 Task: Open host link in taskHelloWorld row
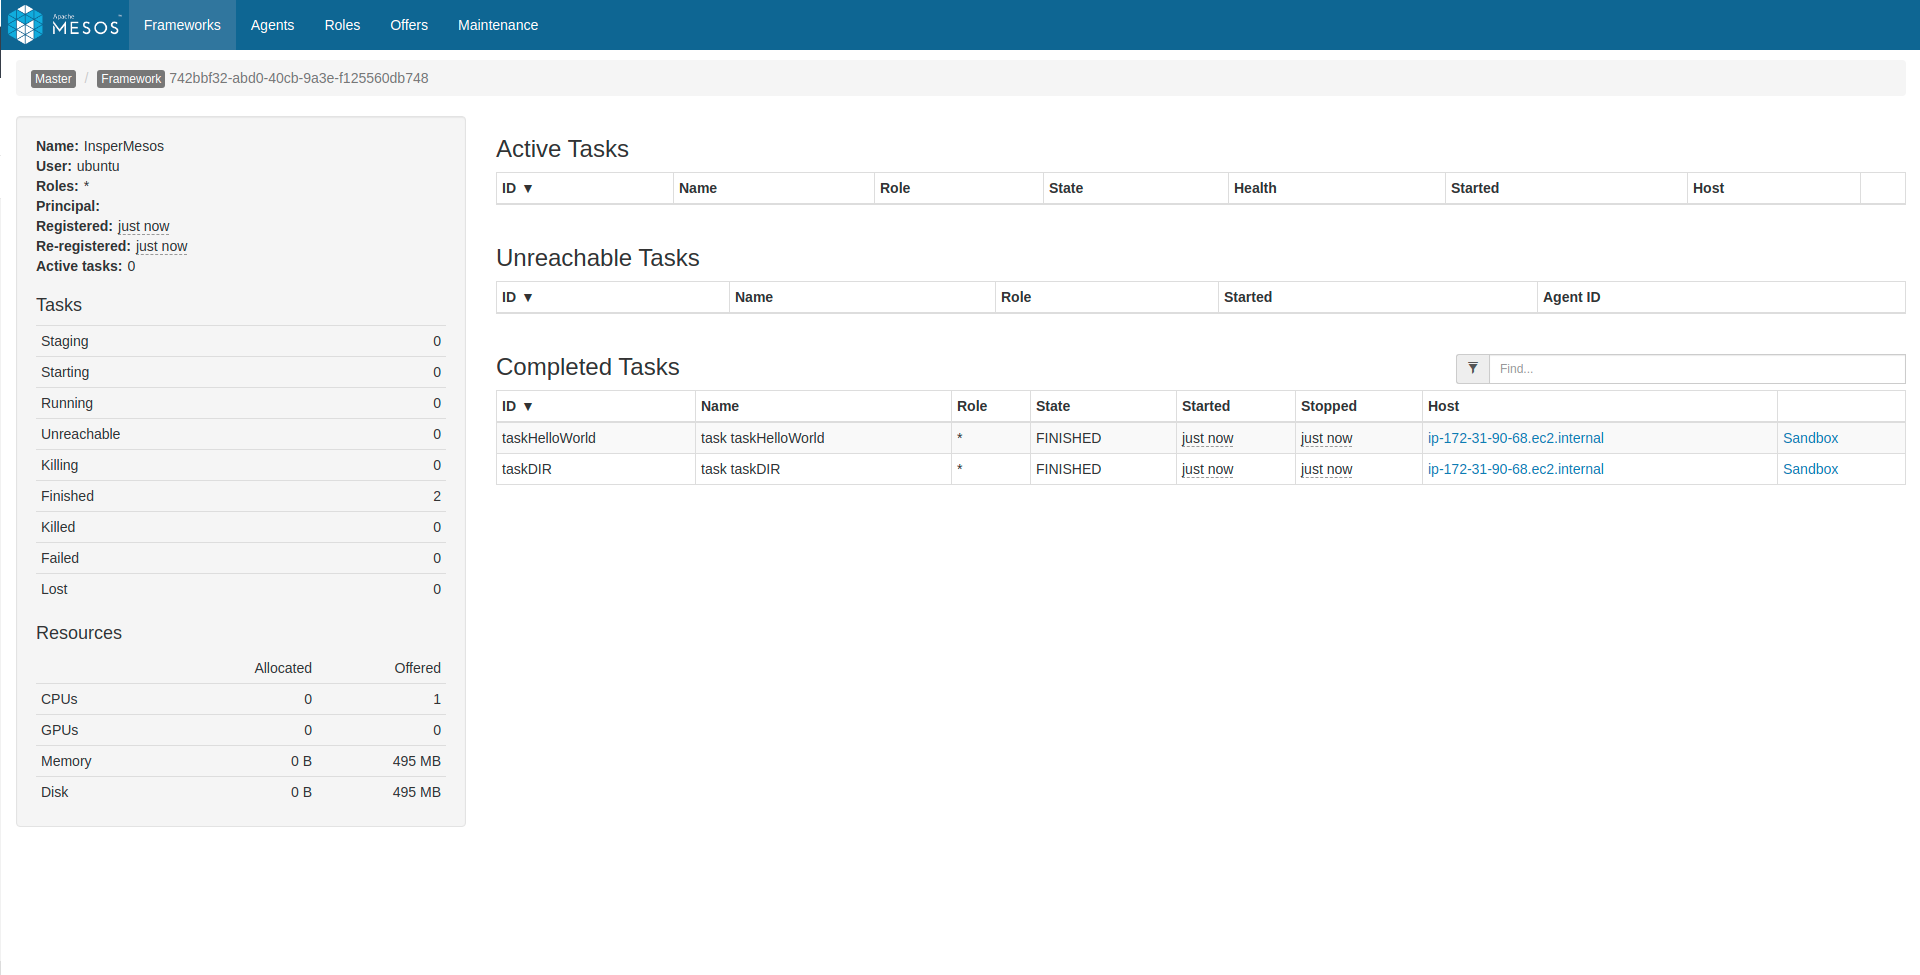coord(1515,438)
